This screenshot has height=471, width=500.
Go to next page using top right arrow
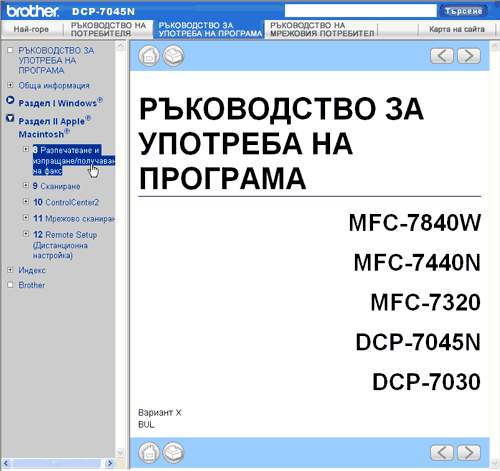tap(469, 56)
